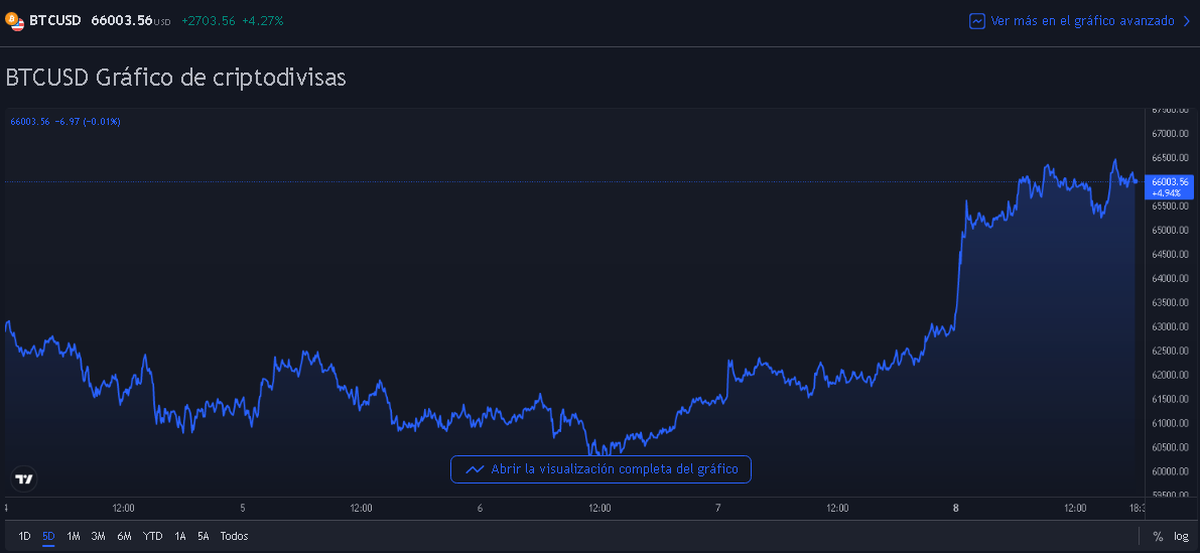Image resolution: width=1200 pixels, height=553 pixels.
Task: Click the Bitcoin BTCUSD logo icon
Action: 15,20
